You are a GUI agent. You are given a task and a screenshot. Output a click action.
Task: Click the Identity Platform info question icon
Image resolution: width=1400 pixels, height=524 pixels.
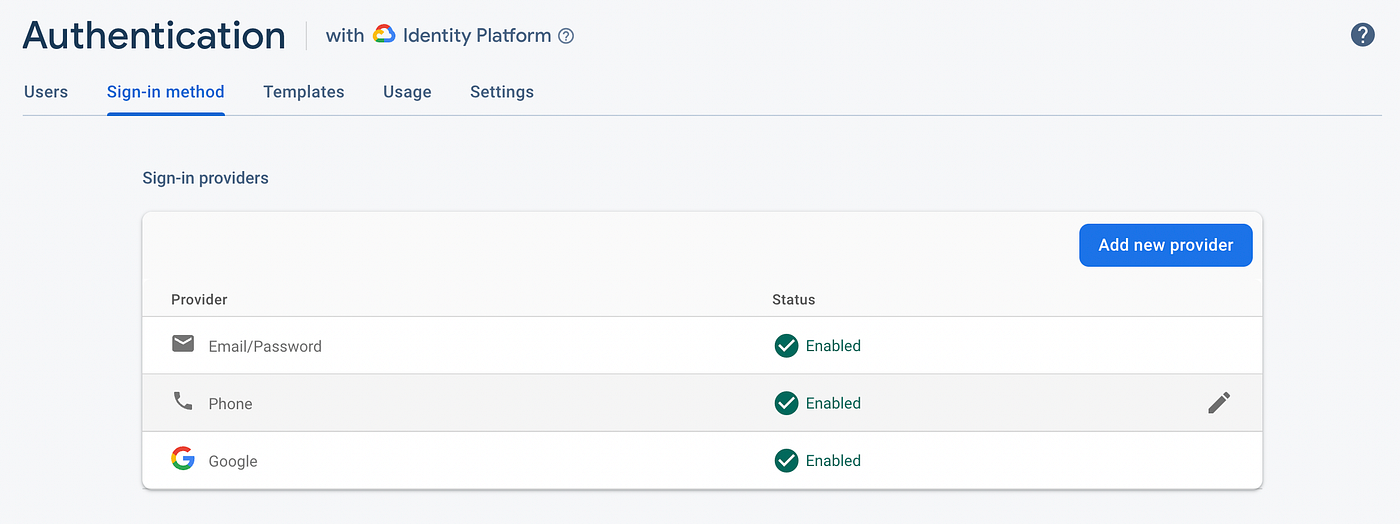(x=566, y=37)
